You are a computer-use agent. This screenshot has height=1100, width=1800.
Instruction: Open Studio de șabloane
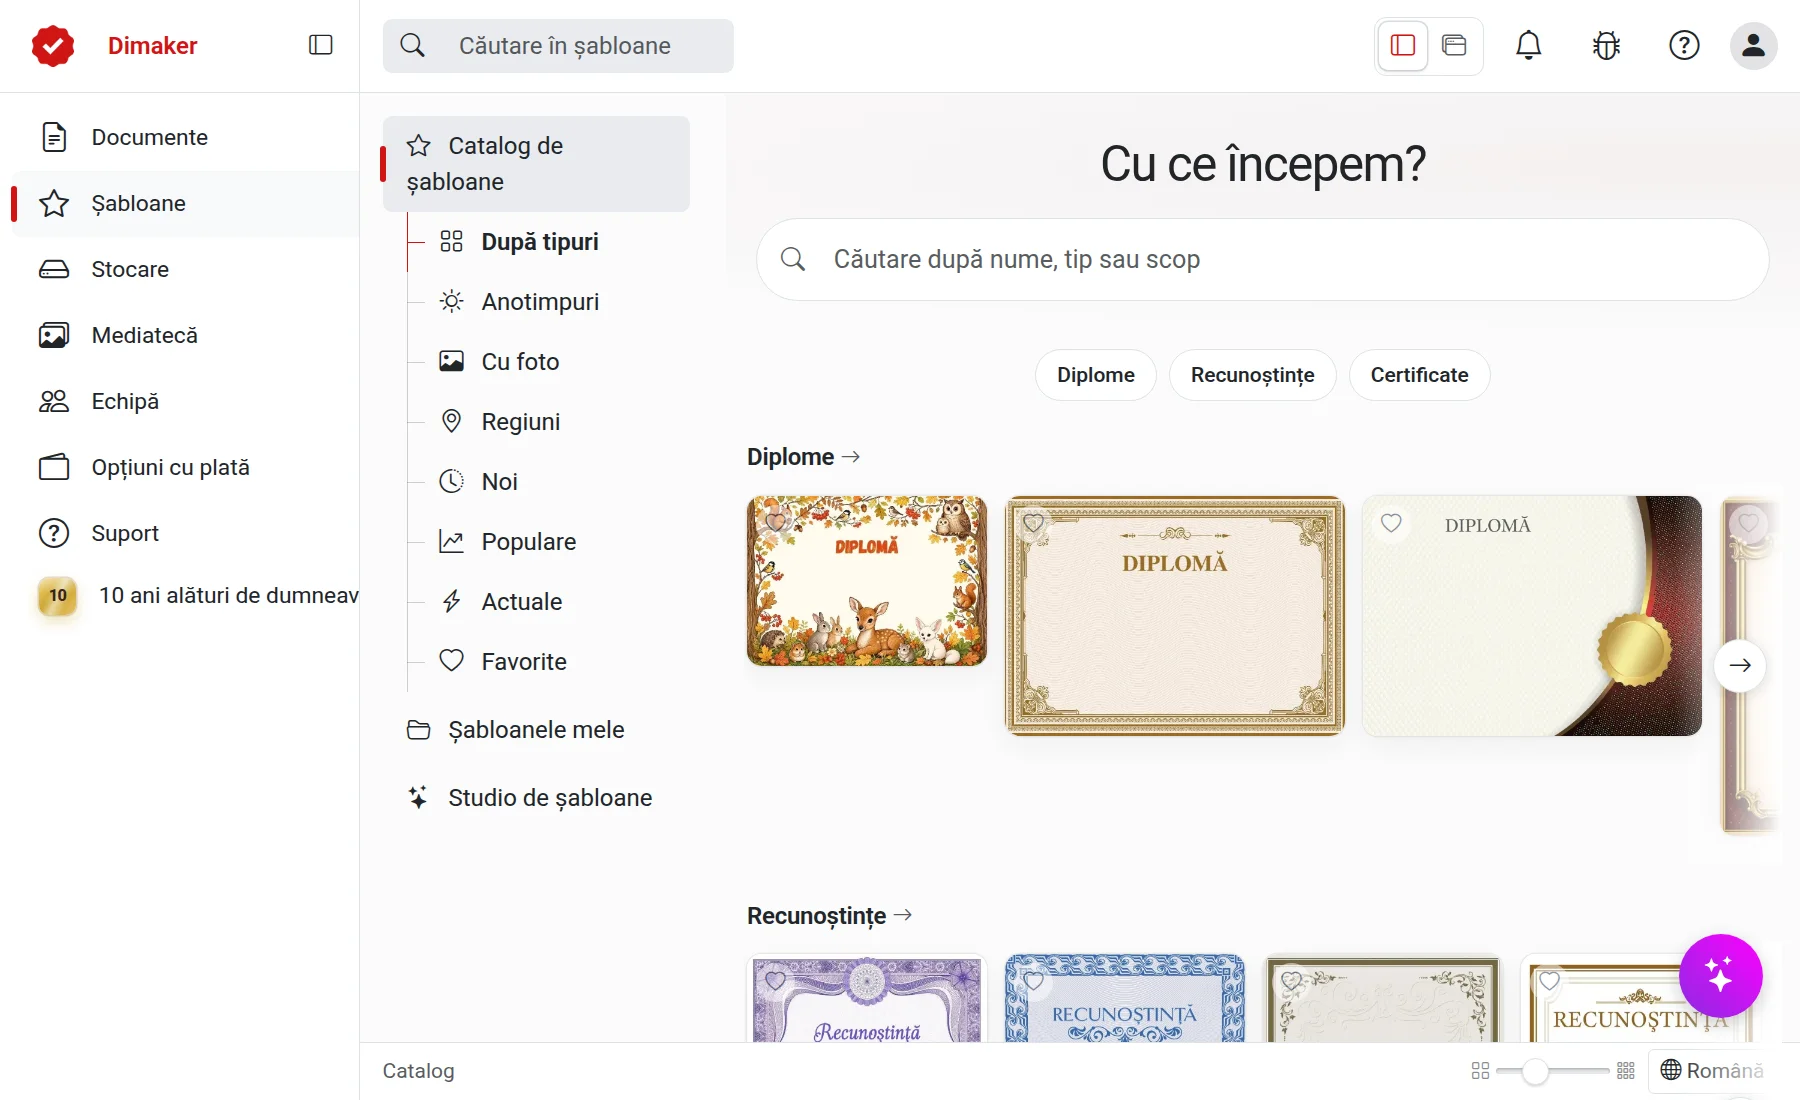[536, 798]
